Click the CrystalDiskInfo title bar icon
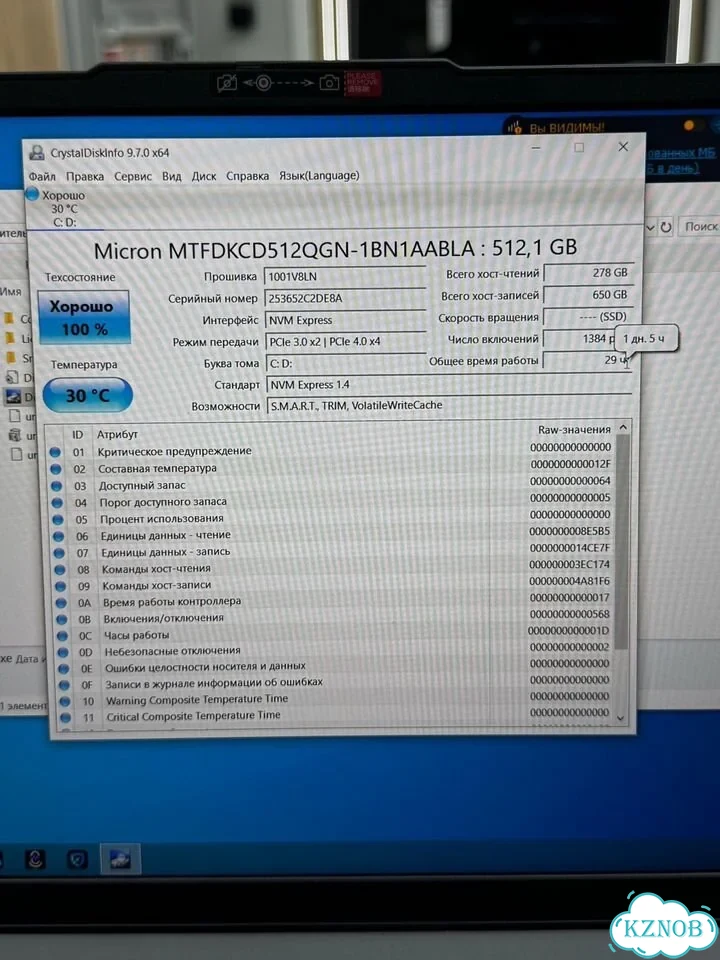The width and height of the screenshot is (720, 960). point(37,153)
